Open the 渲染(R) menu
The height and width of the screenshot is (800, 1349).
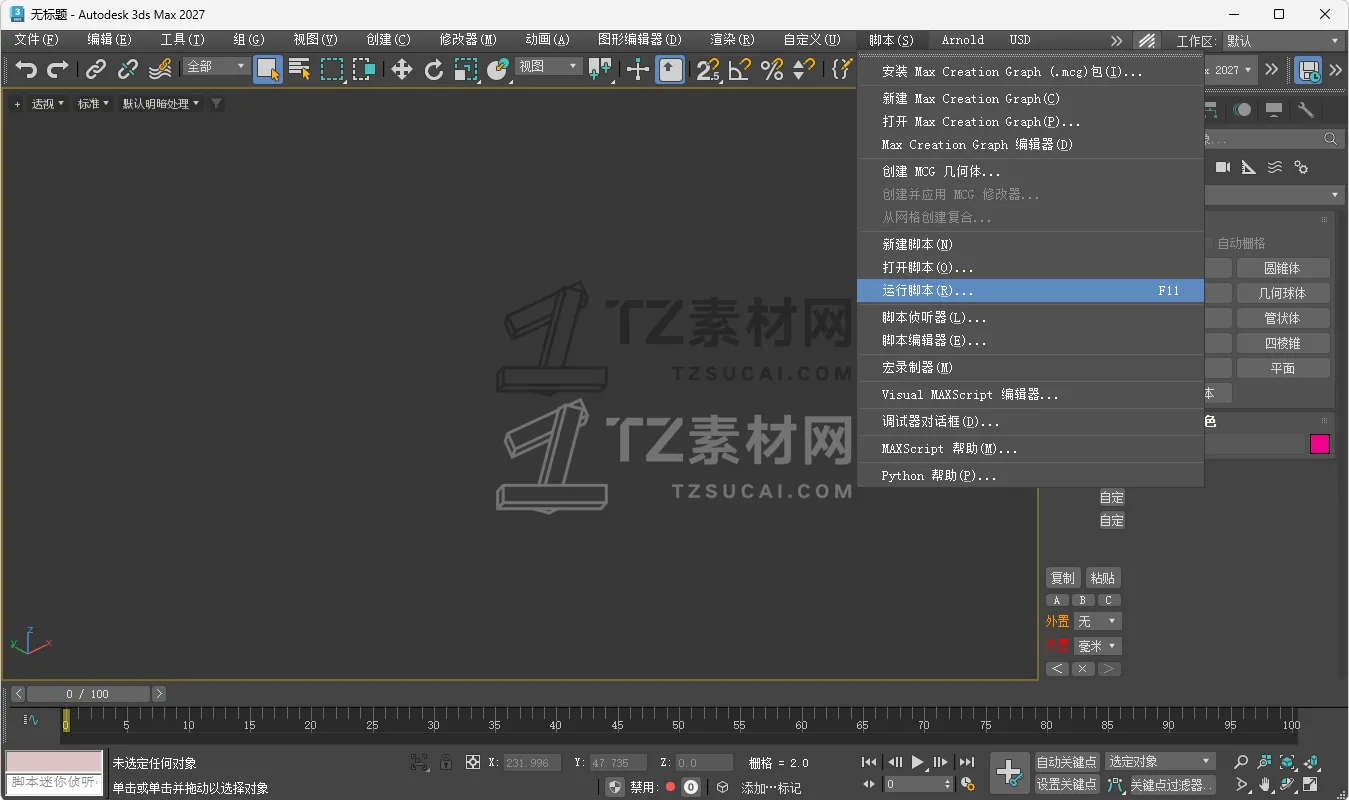click(733, 40)
